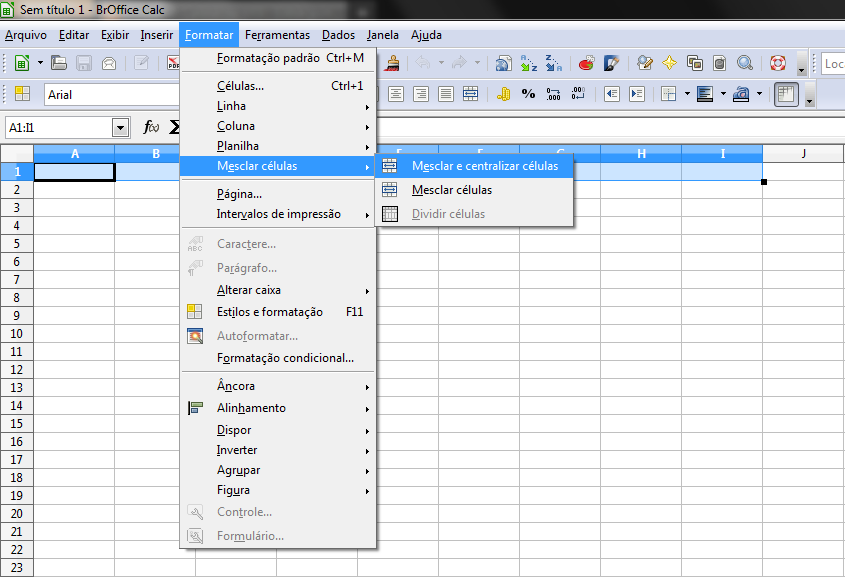This screenshot has width=846, height=577.
Task: Open standard toolbar overflow arrow
Action: pyautogui.click(x=801, y=63)
